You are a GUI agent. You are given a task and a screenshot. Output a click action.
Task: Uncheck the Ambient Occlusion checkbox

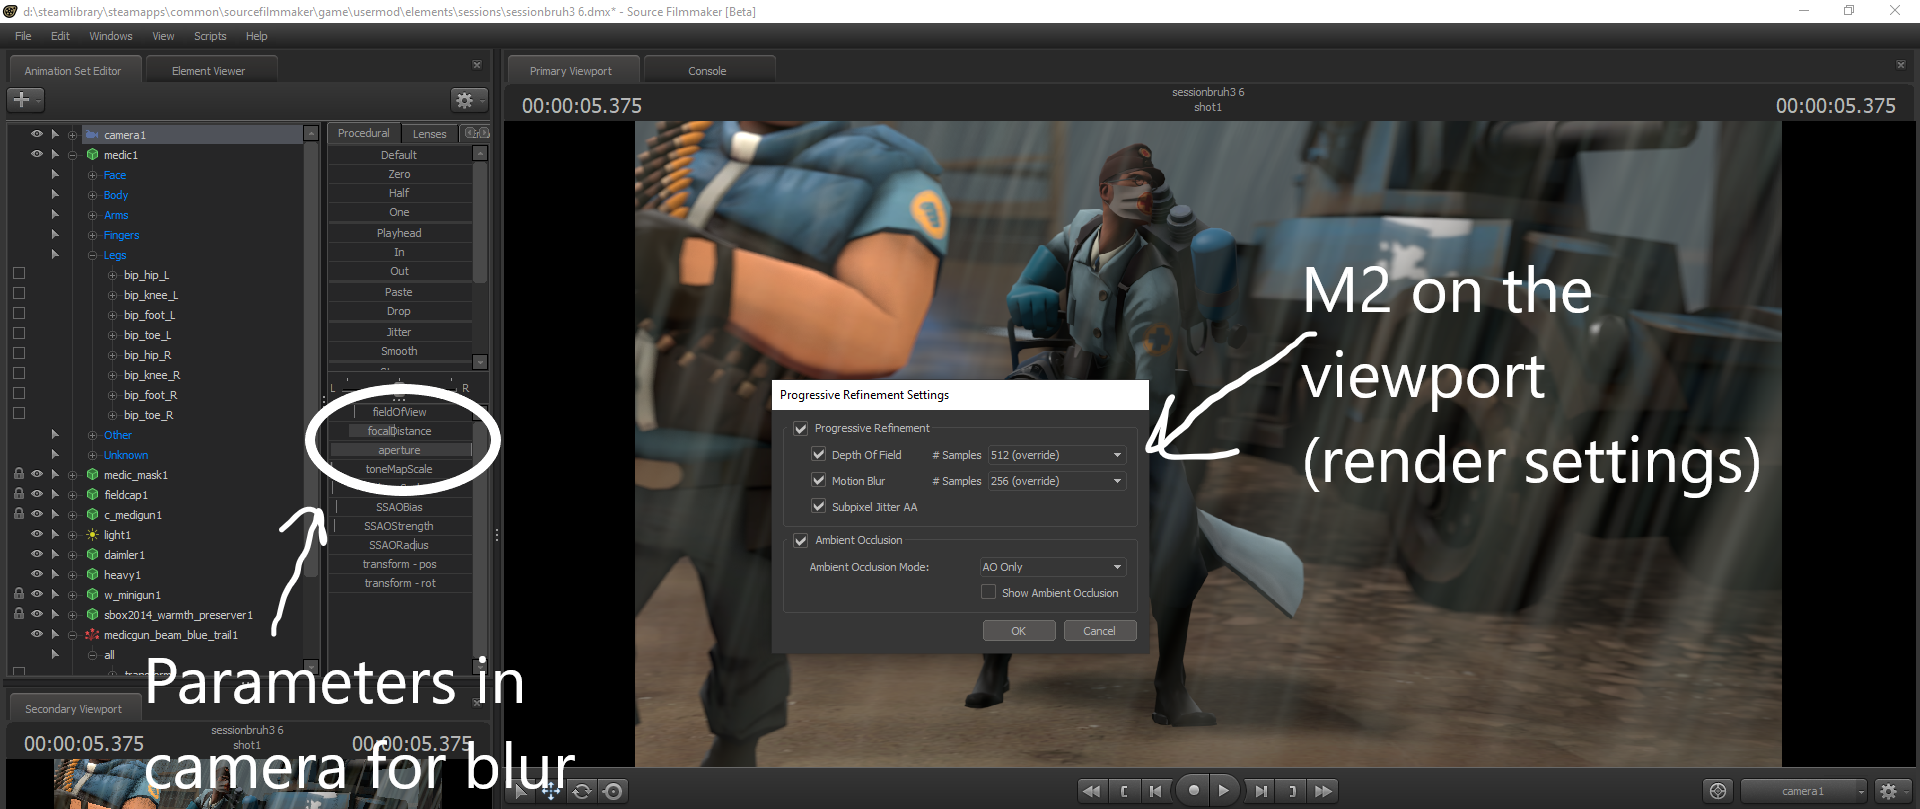[800, 540]
